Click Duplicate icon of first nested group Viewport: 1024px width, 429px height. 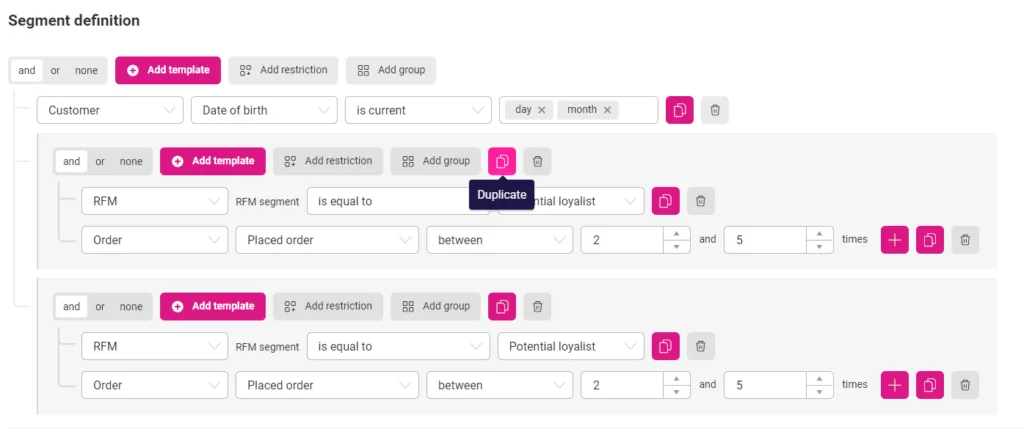(502, 161)
